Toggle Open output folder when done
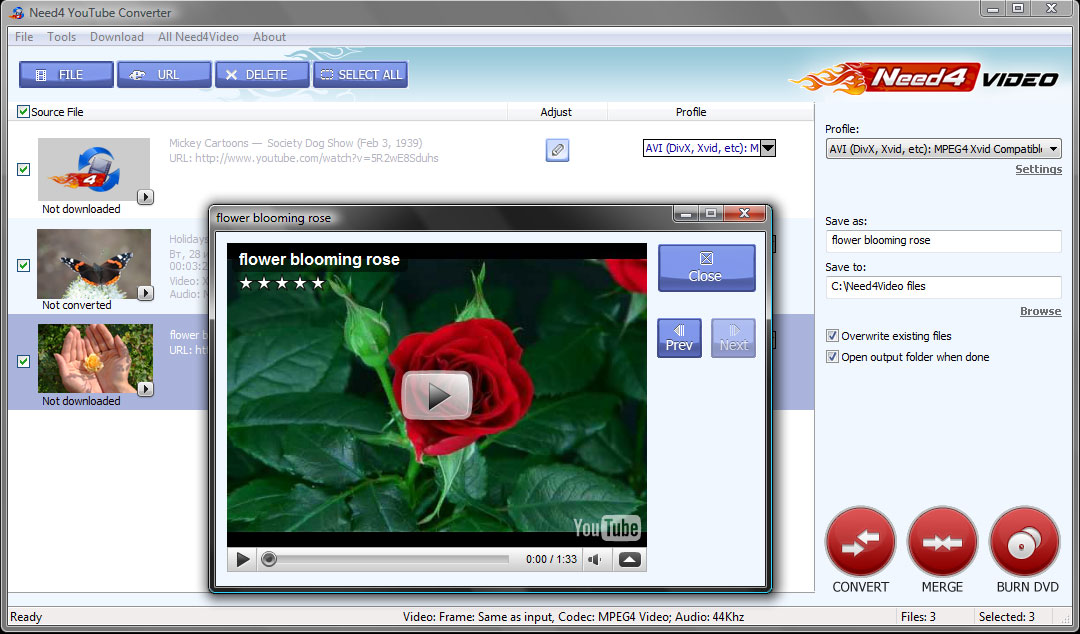This screenshot has height=634, width=1080. tap(832, 357)
